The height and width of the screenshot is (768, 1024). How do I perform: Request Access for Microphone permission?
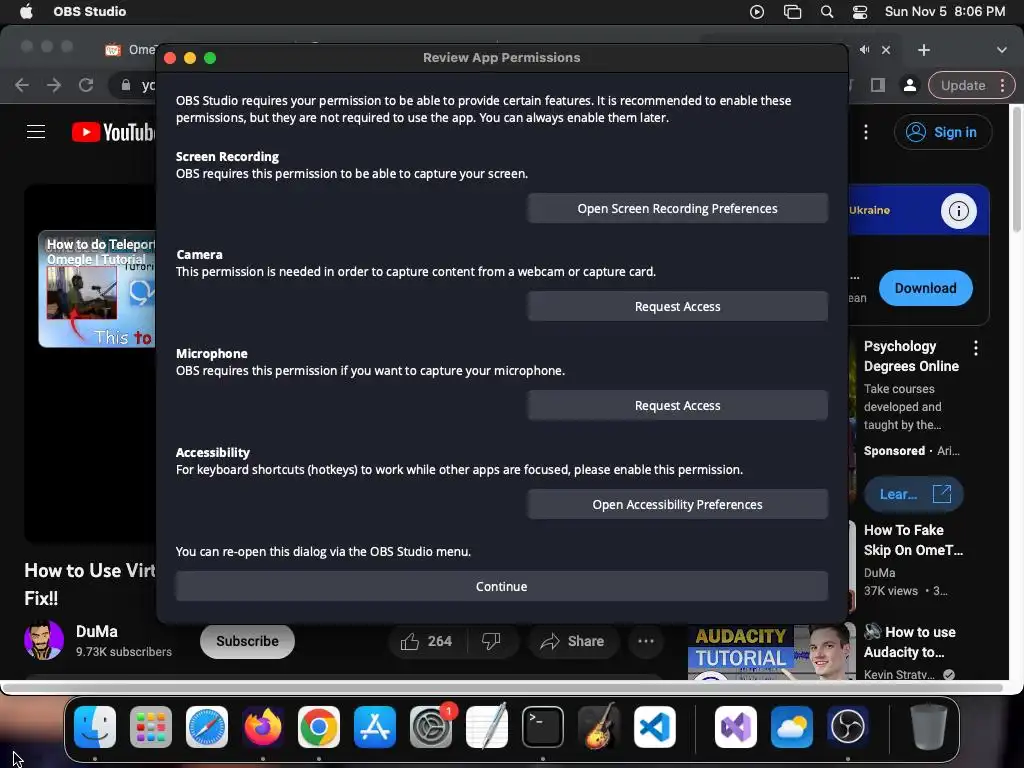coord(677,406)
